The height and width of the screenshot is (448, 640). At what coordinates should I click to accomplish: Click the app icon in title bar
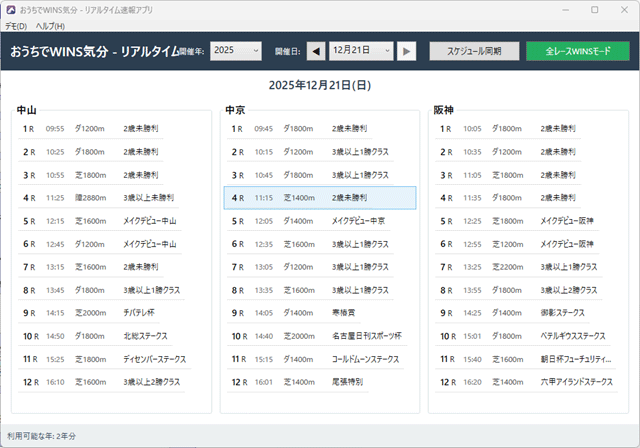click(10, 9)
